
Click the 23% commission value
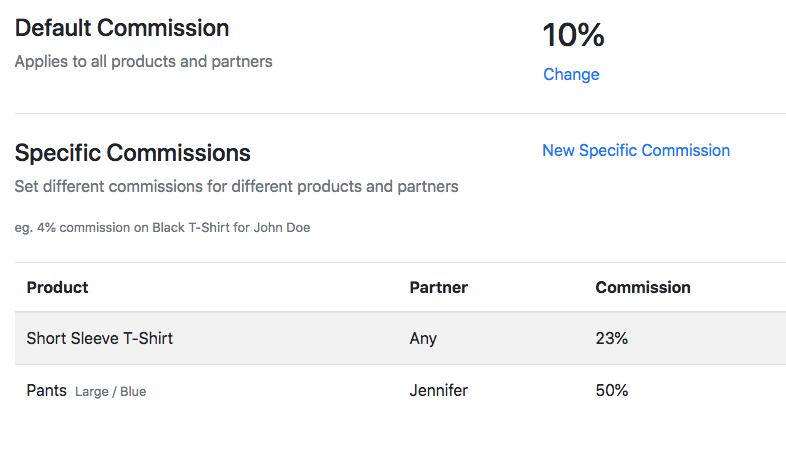point(611,339)
